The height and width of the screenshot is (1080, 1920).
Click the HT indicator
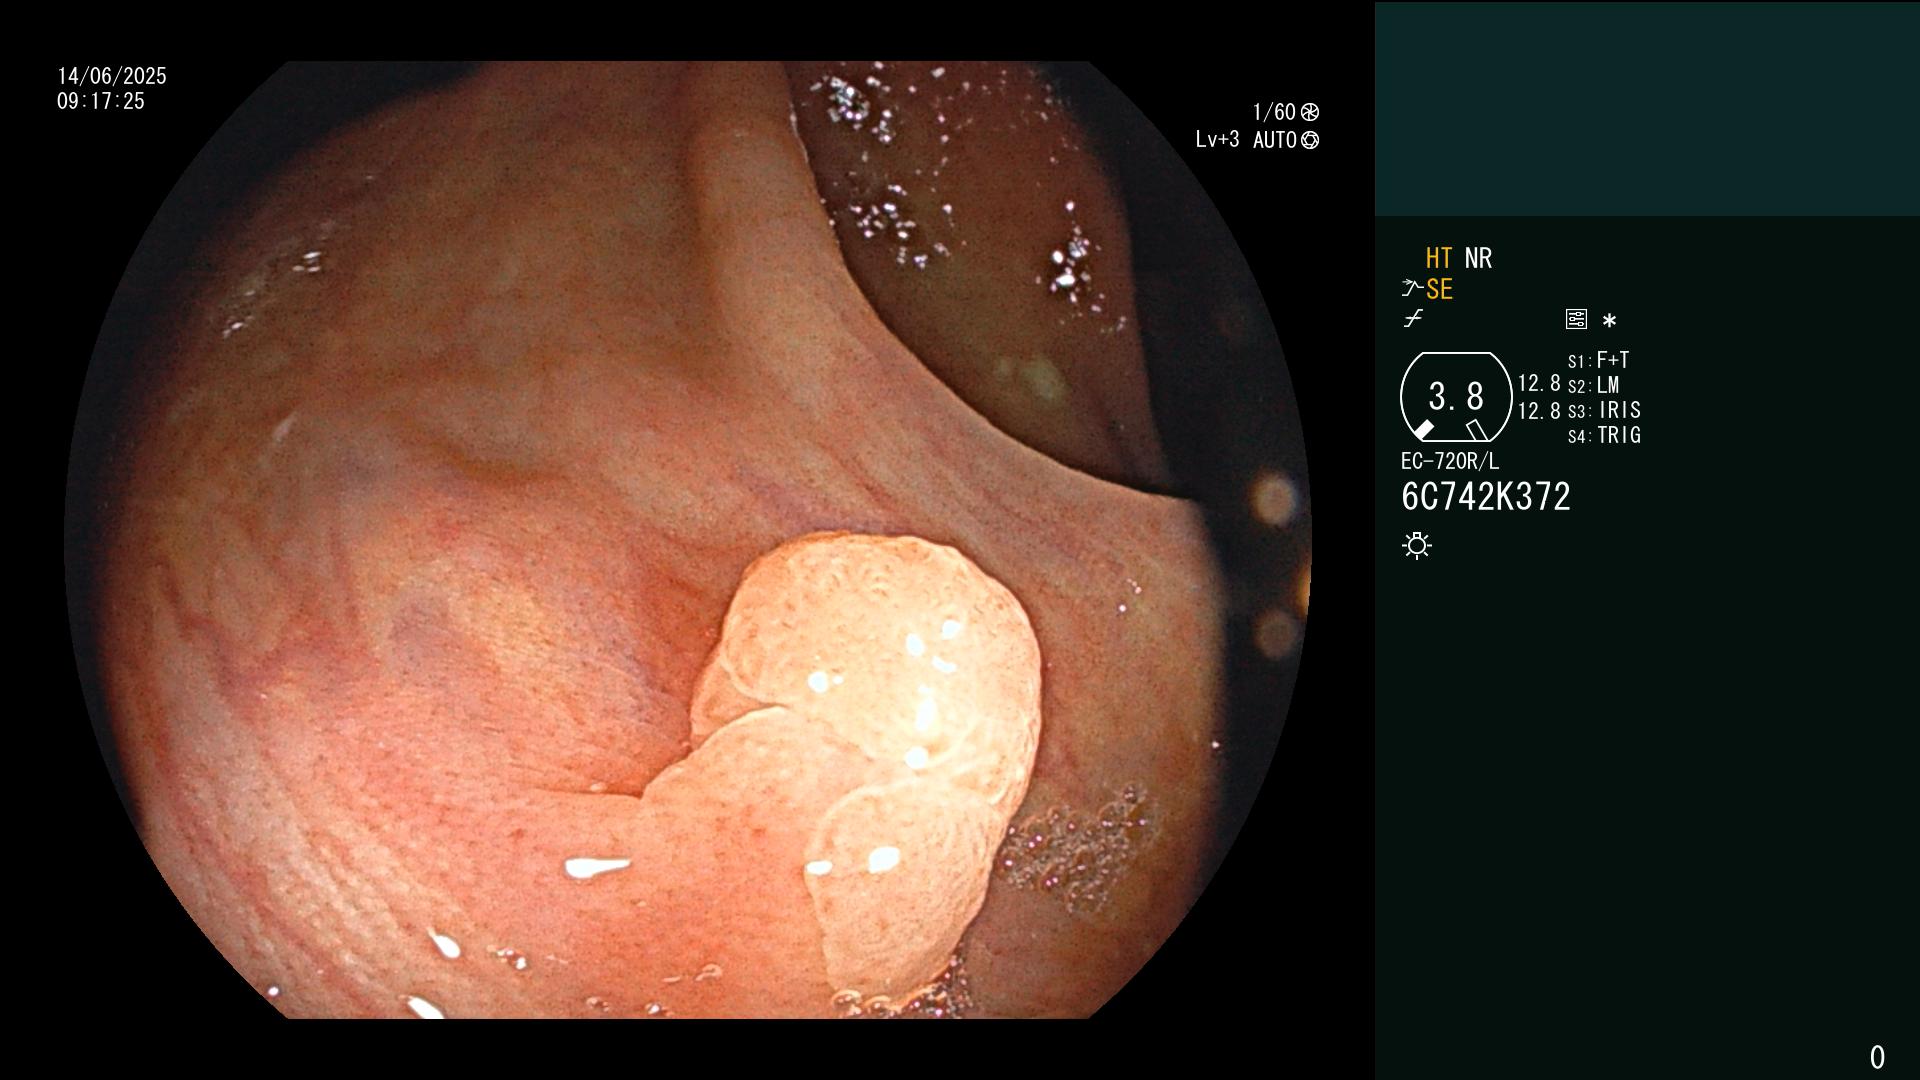[x=1439, y=258]
